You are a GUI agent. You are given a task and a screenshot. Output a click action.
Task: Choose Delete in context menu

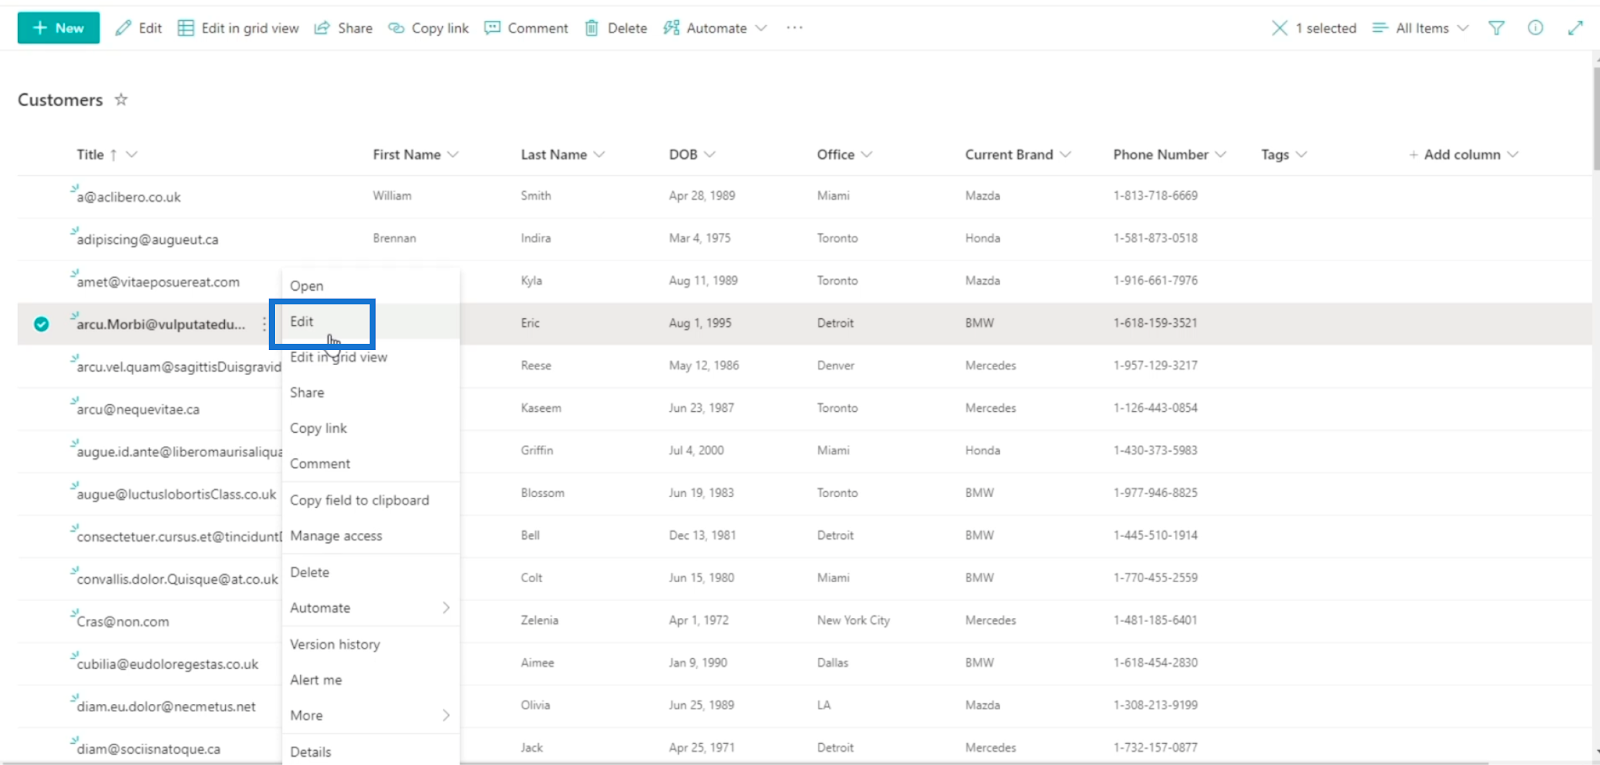[371, 572]
